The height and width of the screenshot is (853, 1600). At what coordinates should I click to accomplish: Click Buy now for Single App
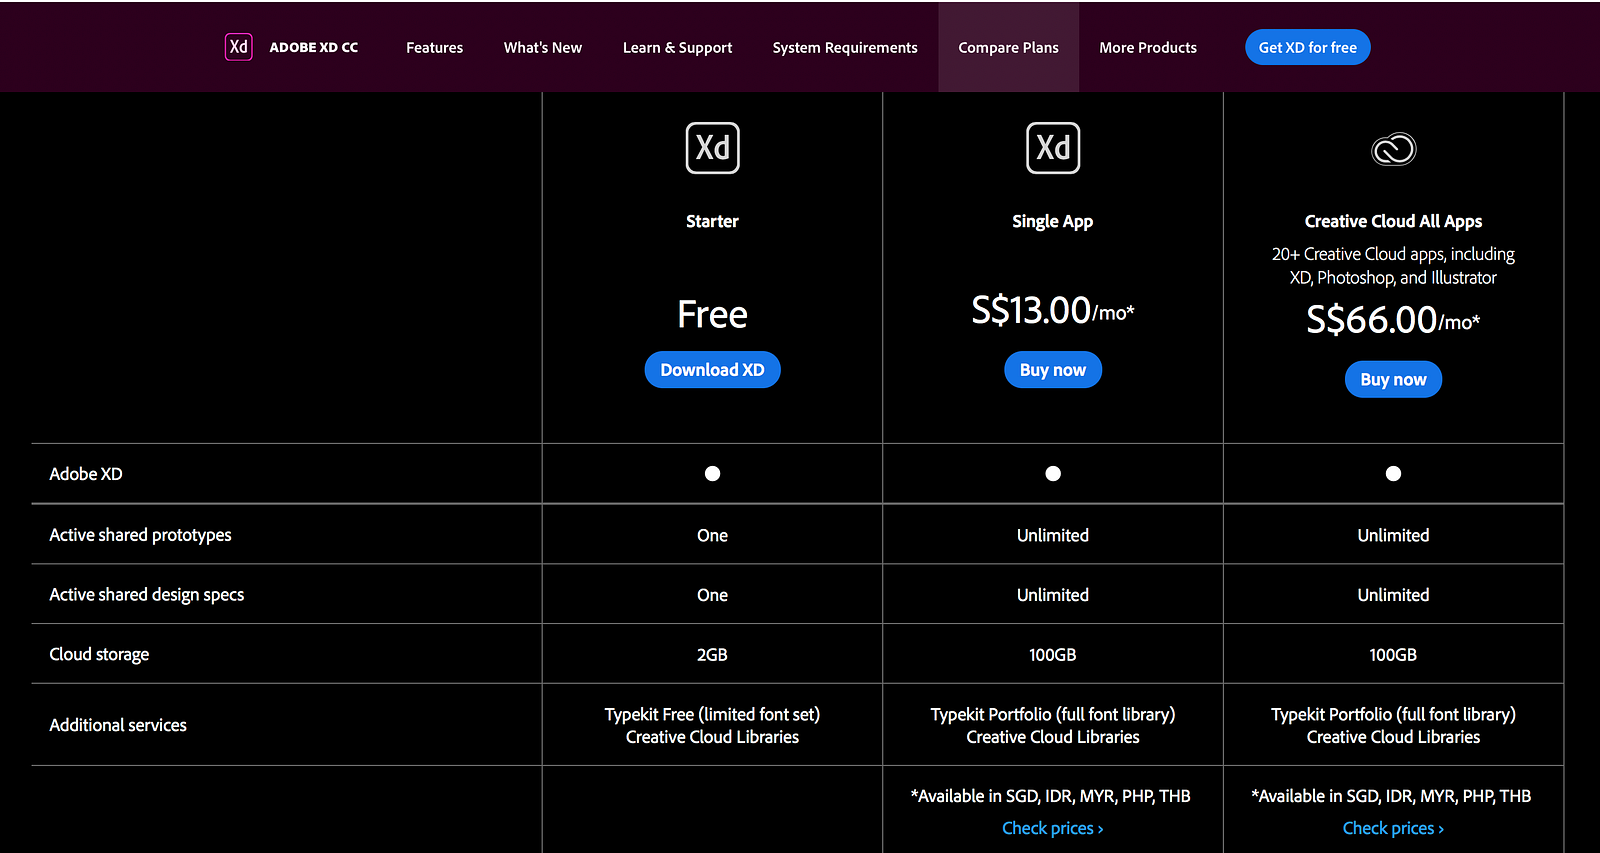[x=1053, y=370]
